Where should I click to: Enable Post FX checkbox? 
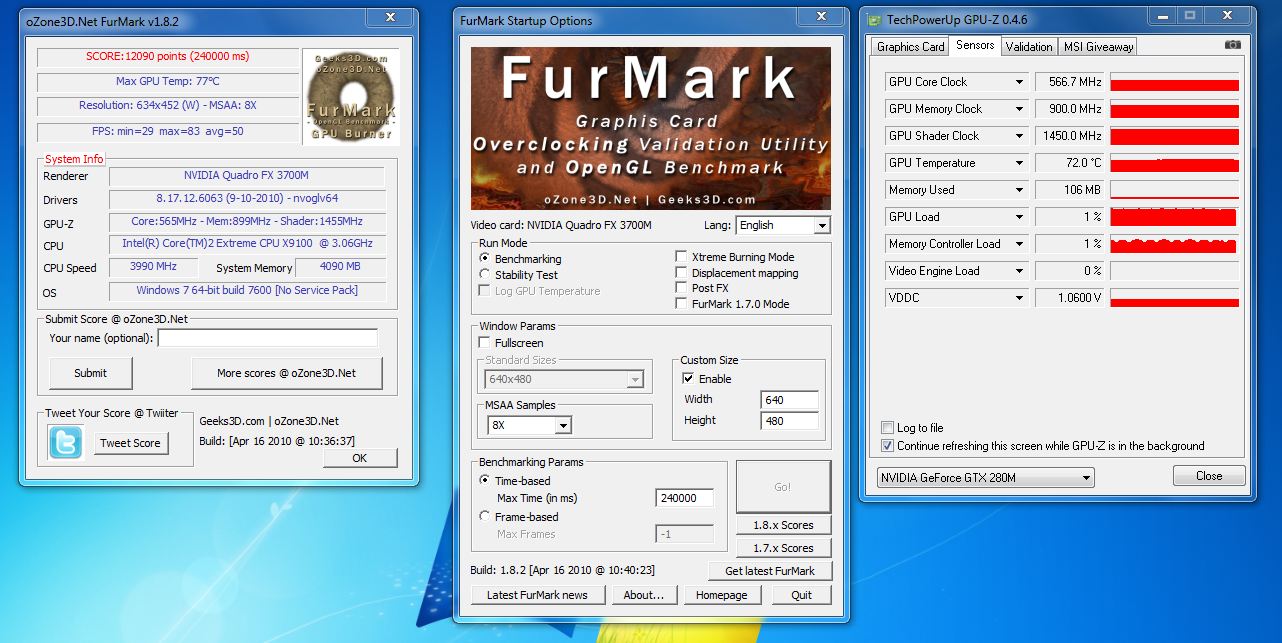point(682,288)
